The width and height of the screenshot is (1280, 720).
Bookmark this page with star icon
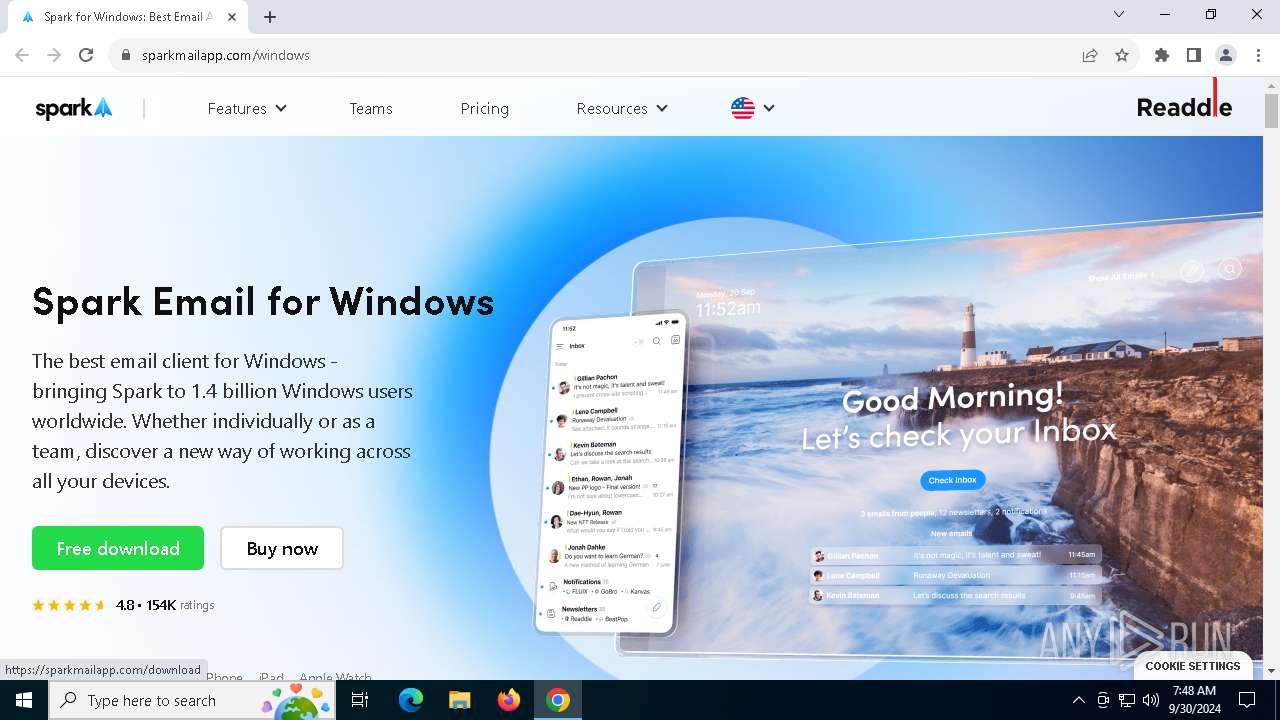pos(1122,55)
